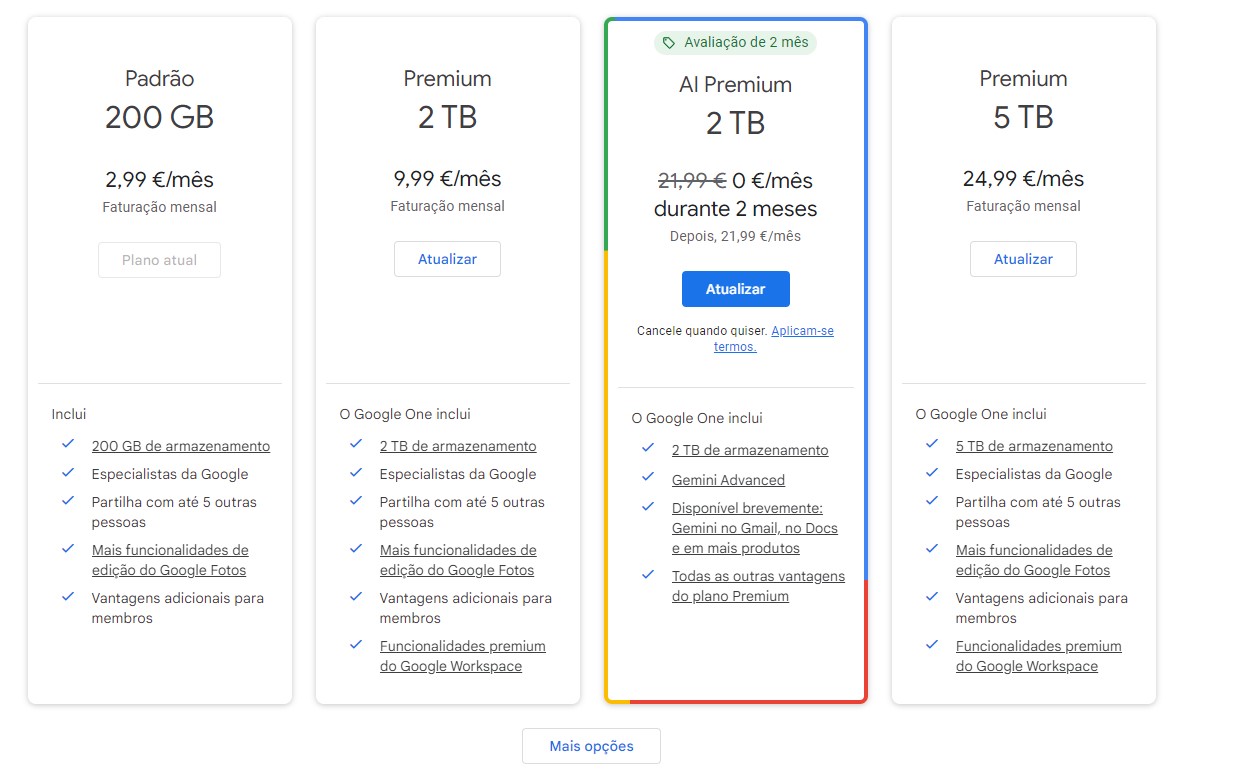Click the Depois, 21,99 €/mês text
This screenshot has width=1235, height=784.
736,237
